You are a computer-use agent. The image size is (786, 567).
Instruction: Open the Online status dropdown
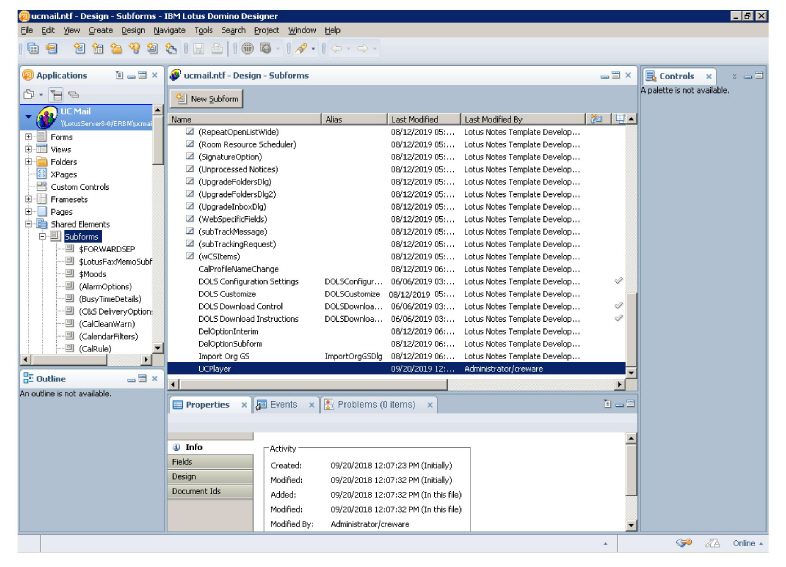pyautogui.click(x=747, y=543)
